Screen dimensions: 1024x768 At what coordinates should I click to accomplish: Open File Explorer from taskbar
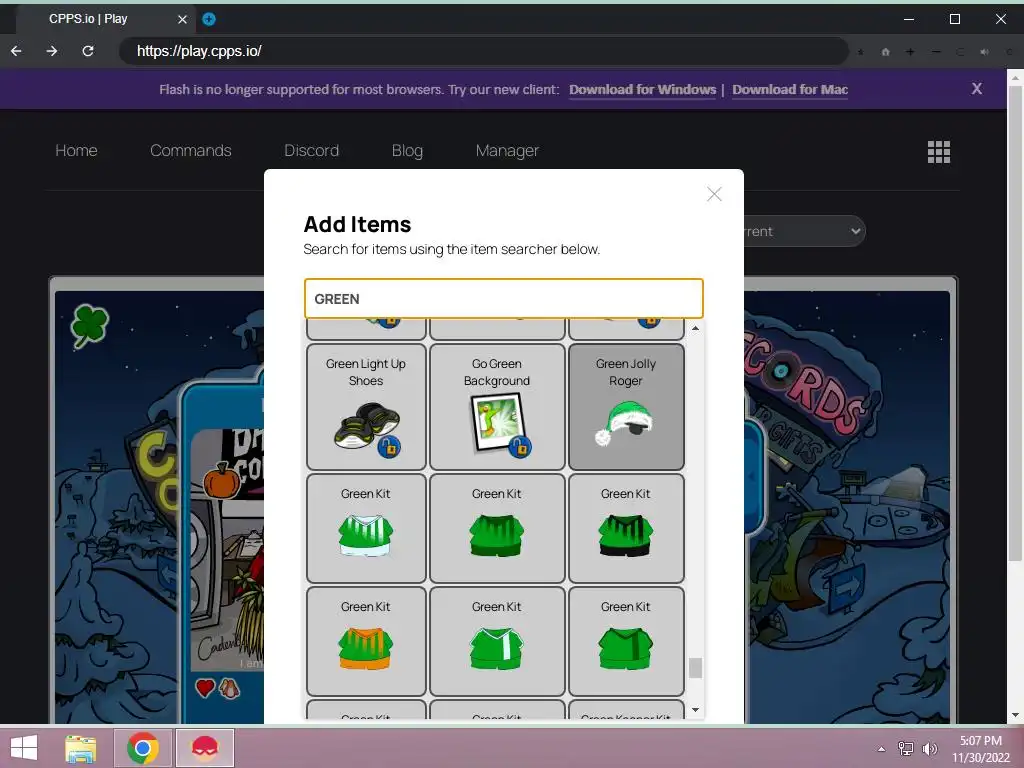click(81, 748)
